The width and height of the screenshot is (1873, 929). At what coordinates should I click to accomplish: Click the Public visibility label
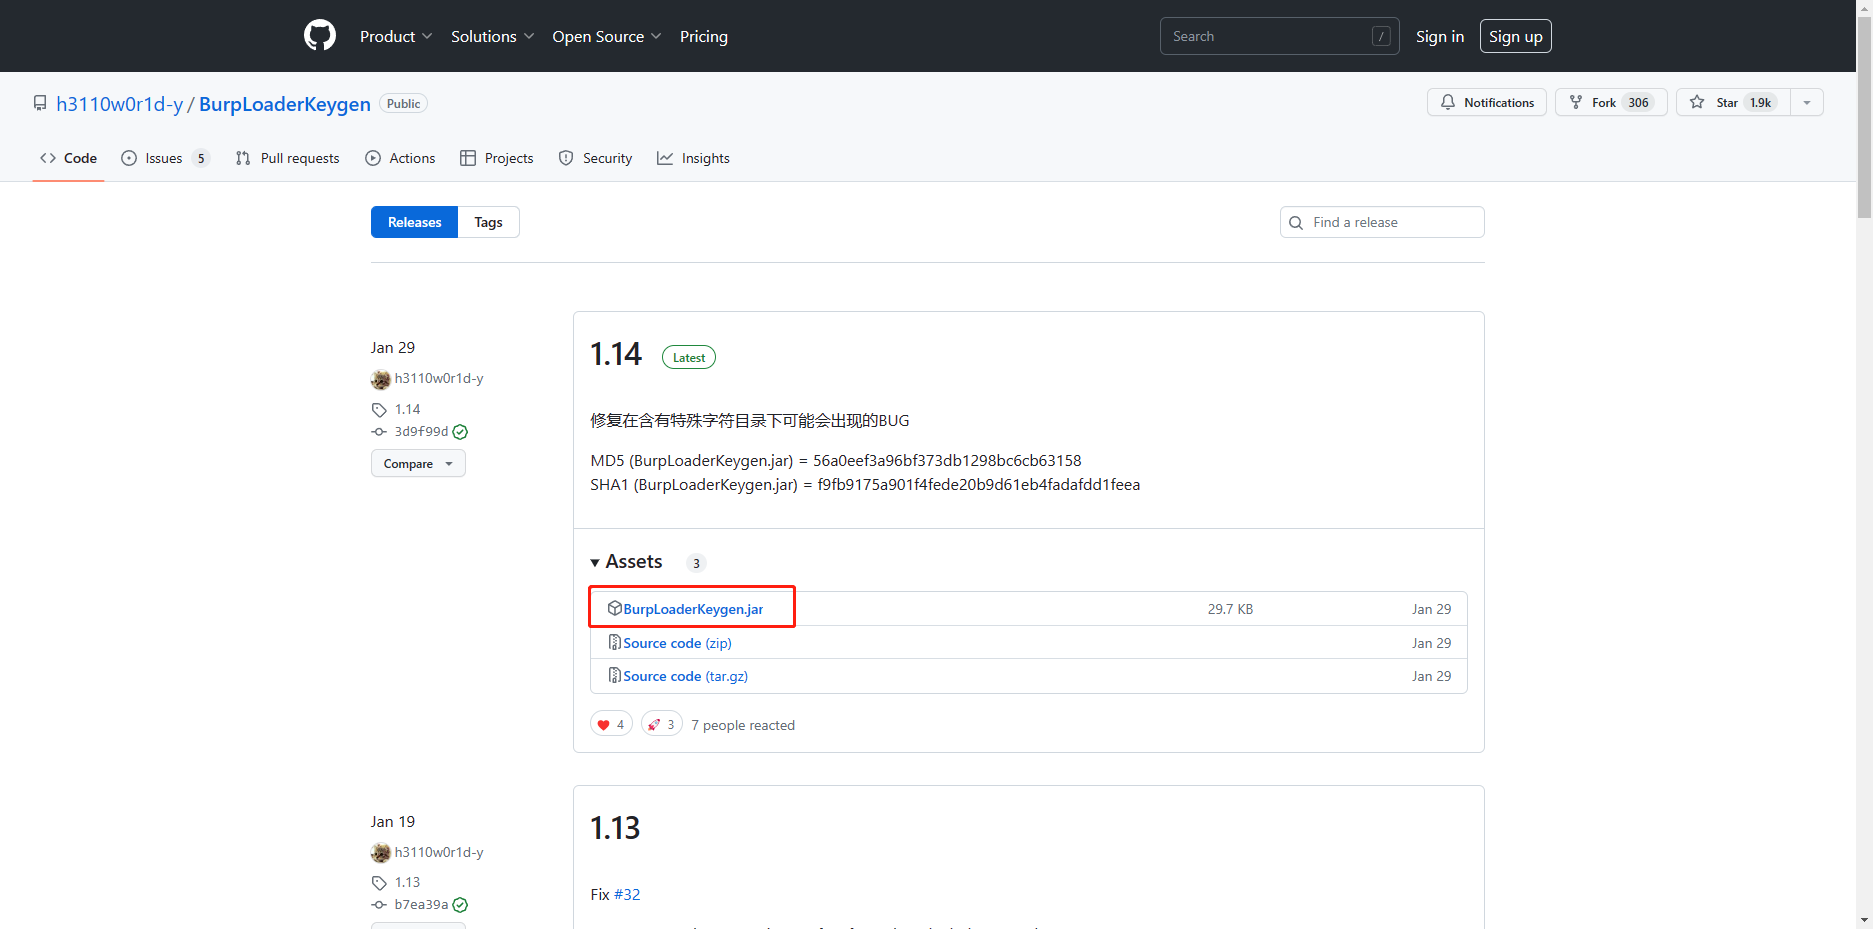[403, 104]
